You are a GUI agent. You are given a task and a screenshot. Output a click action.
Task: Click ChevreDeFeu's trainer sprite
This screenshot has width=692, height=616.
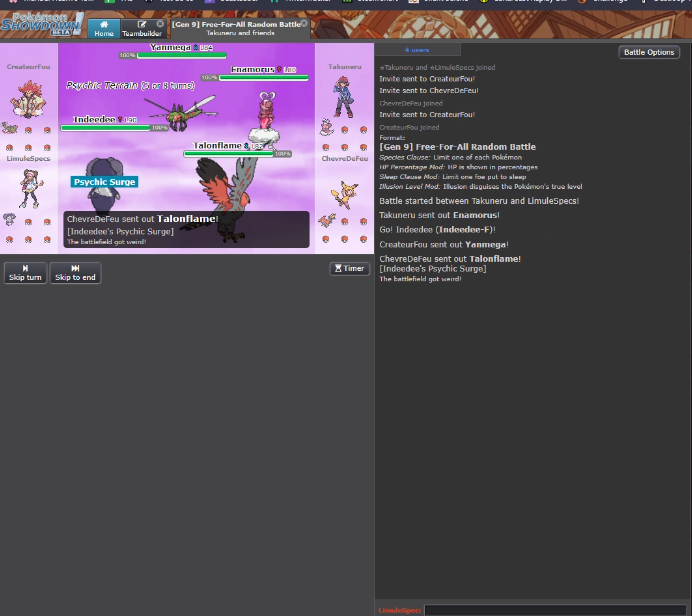[345, 195]
